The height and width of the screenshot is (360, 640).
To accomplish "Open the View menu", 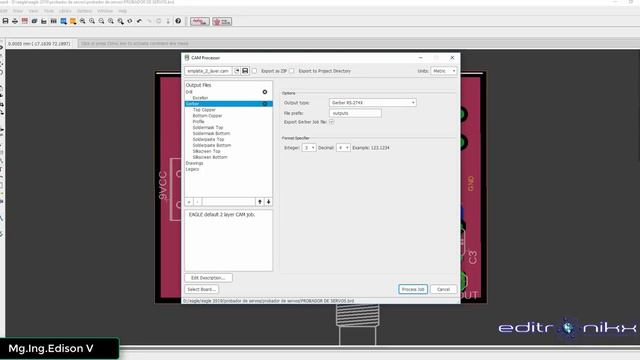I will pyautogui.click(x=33, y=11).
